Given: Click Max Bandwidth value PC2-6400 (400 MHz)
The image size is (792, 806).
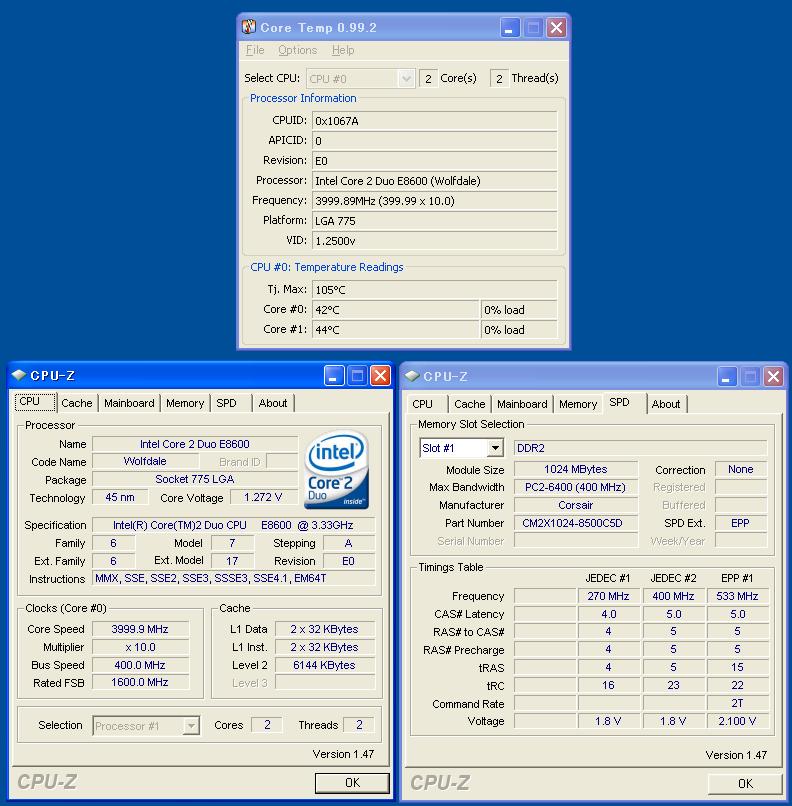Looking at the screenshot, I should coord(576,487).
